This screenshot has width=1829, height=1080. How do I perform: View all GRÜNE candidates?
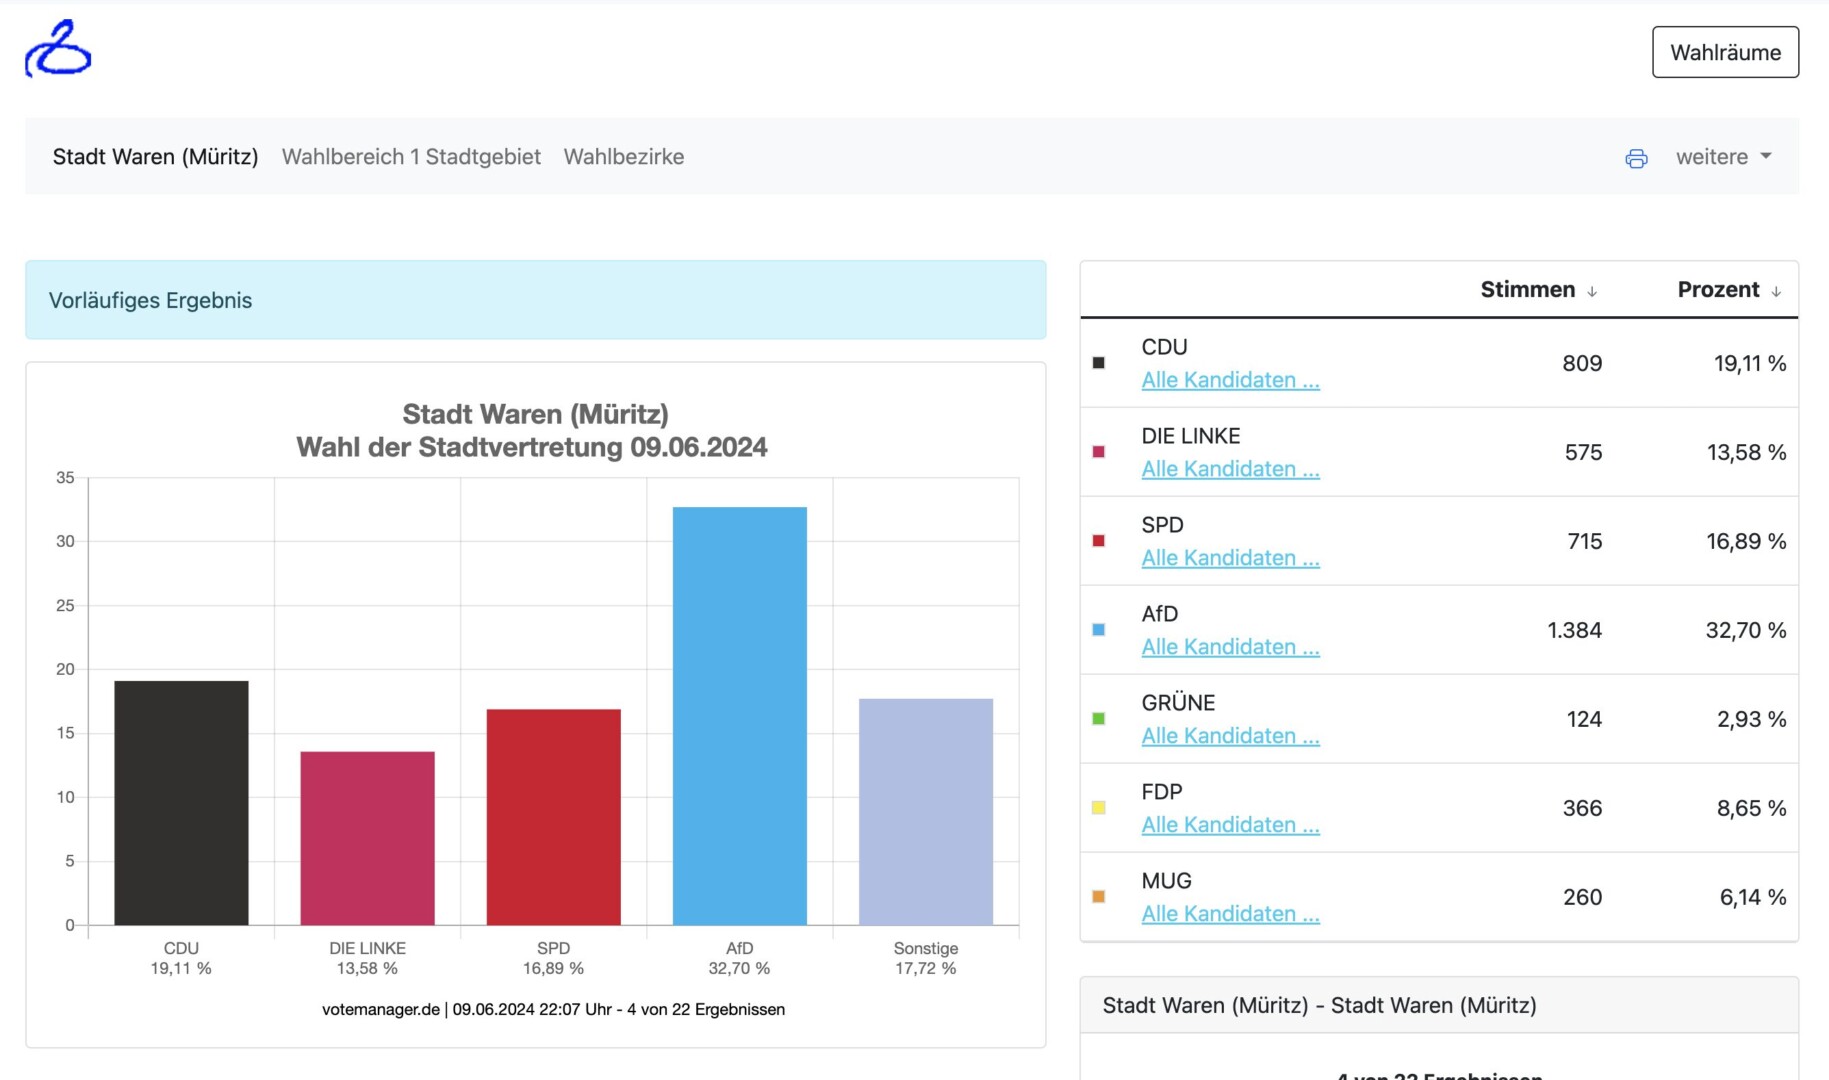[1230, 736]
